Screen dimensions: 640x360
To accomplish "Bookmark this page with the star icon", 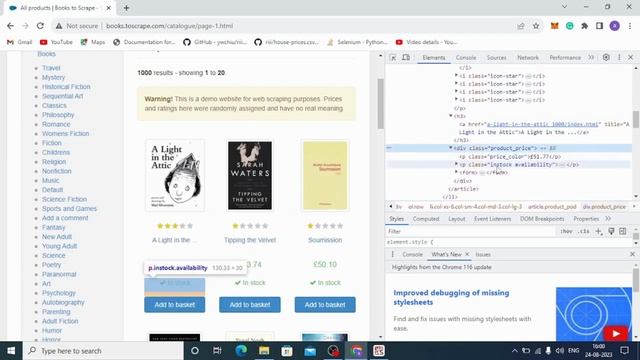I will [x=536, y=26].
